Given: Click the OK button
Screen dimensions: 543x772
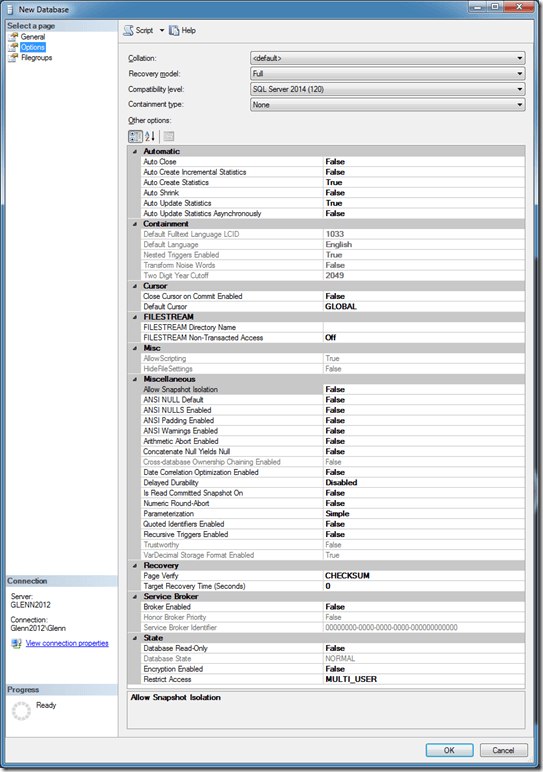Looking at the screenshot, I should tap(449, 750).
